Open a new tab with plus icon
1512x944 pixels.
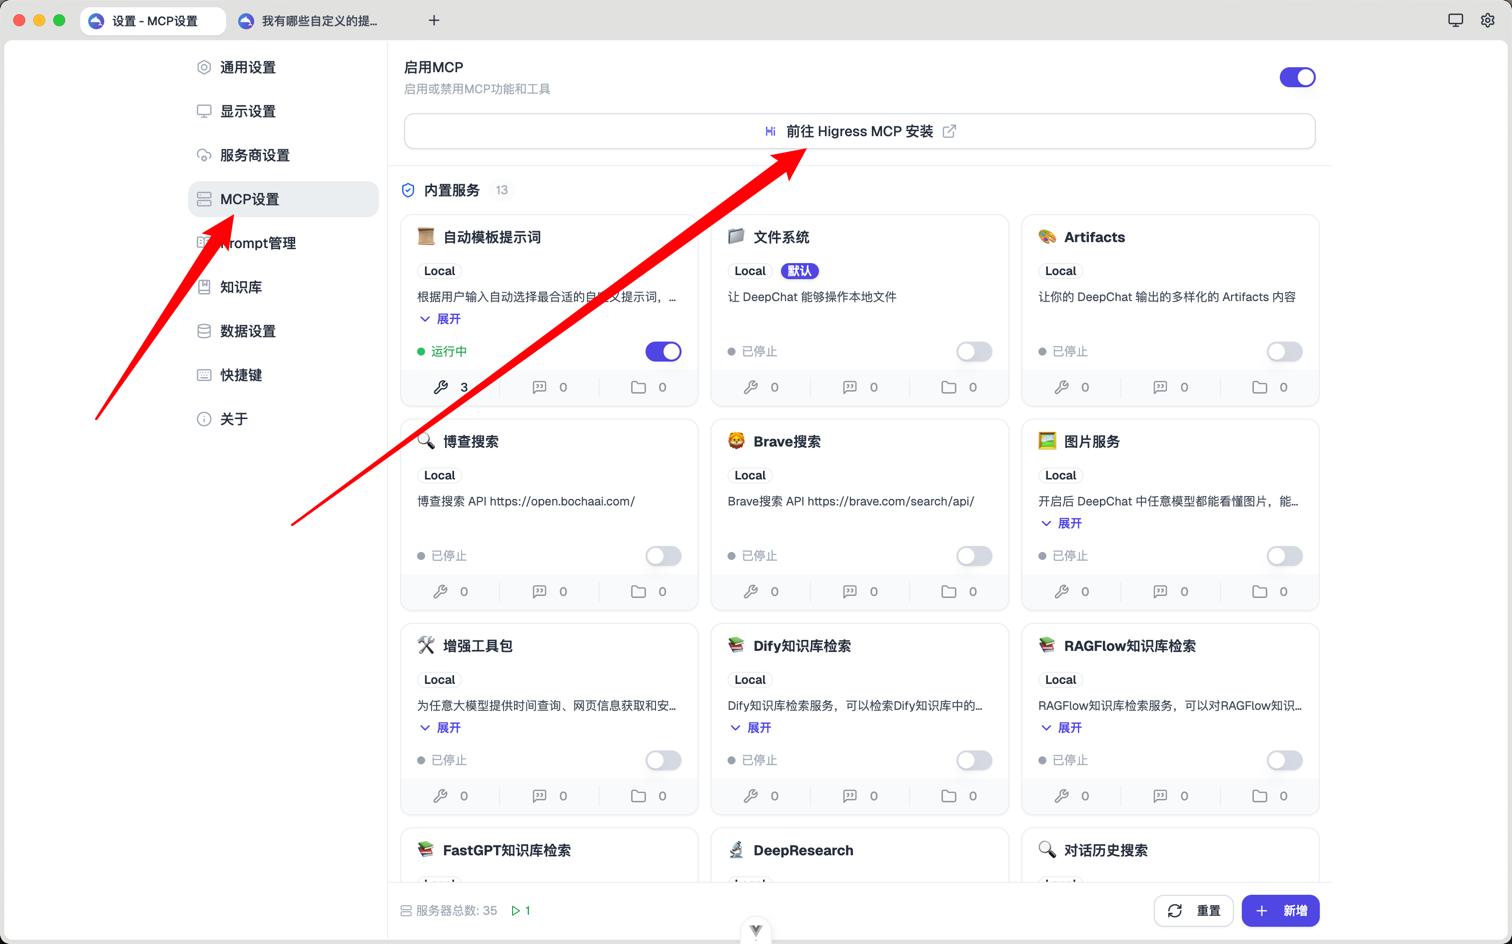pos(434,20)
